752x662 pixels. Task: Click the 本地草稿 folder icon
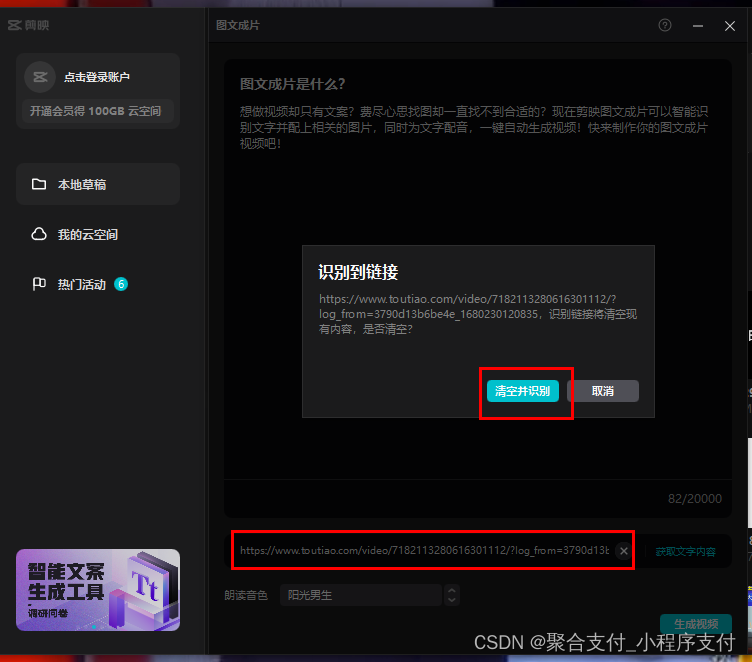39,184
